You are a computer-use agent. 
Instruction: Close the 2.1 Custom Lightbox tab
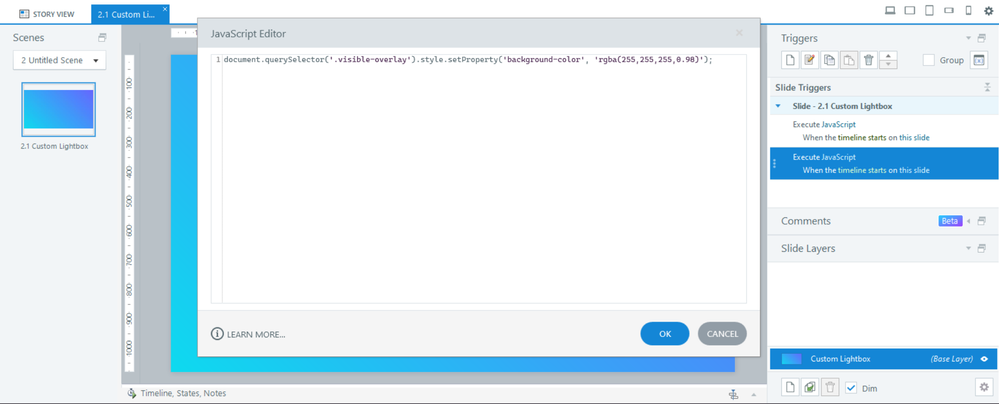166,9
